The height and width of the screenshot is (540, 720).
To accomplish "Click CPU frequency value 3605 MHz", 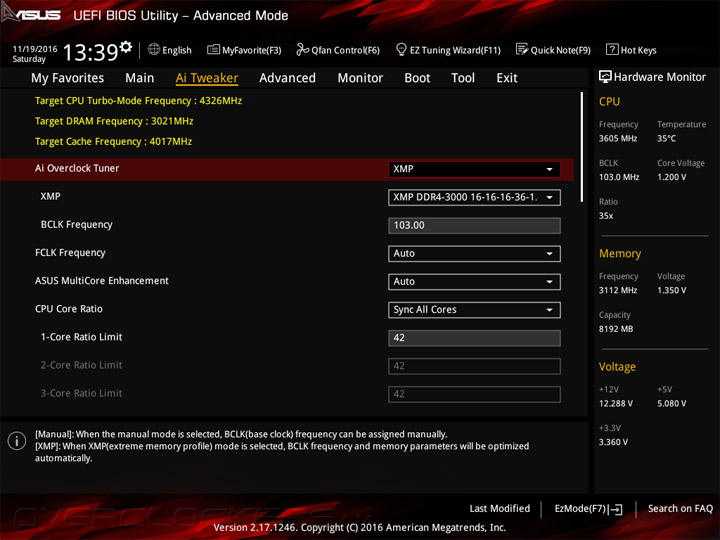I will coord(618,138).
